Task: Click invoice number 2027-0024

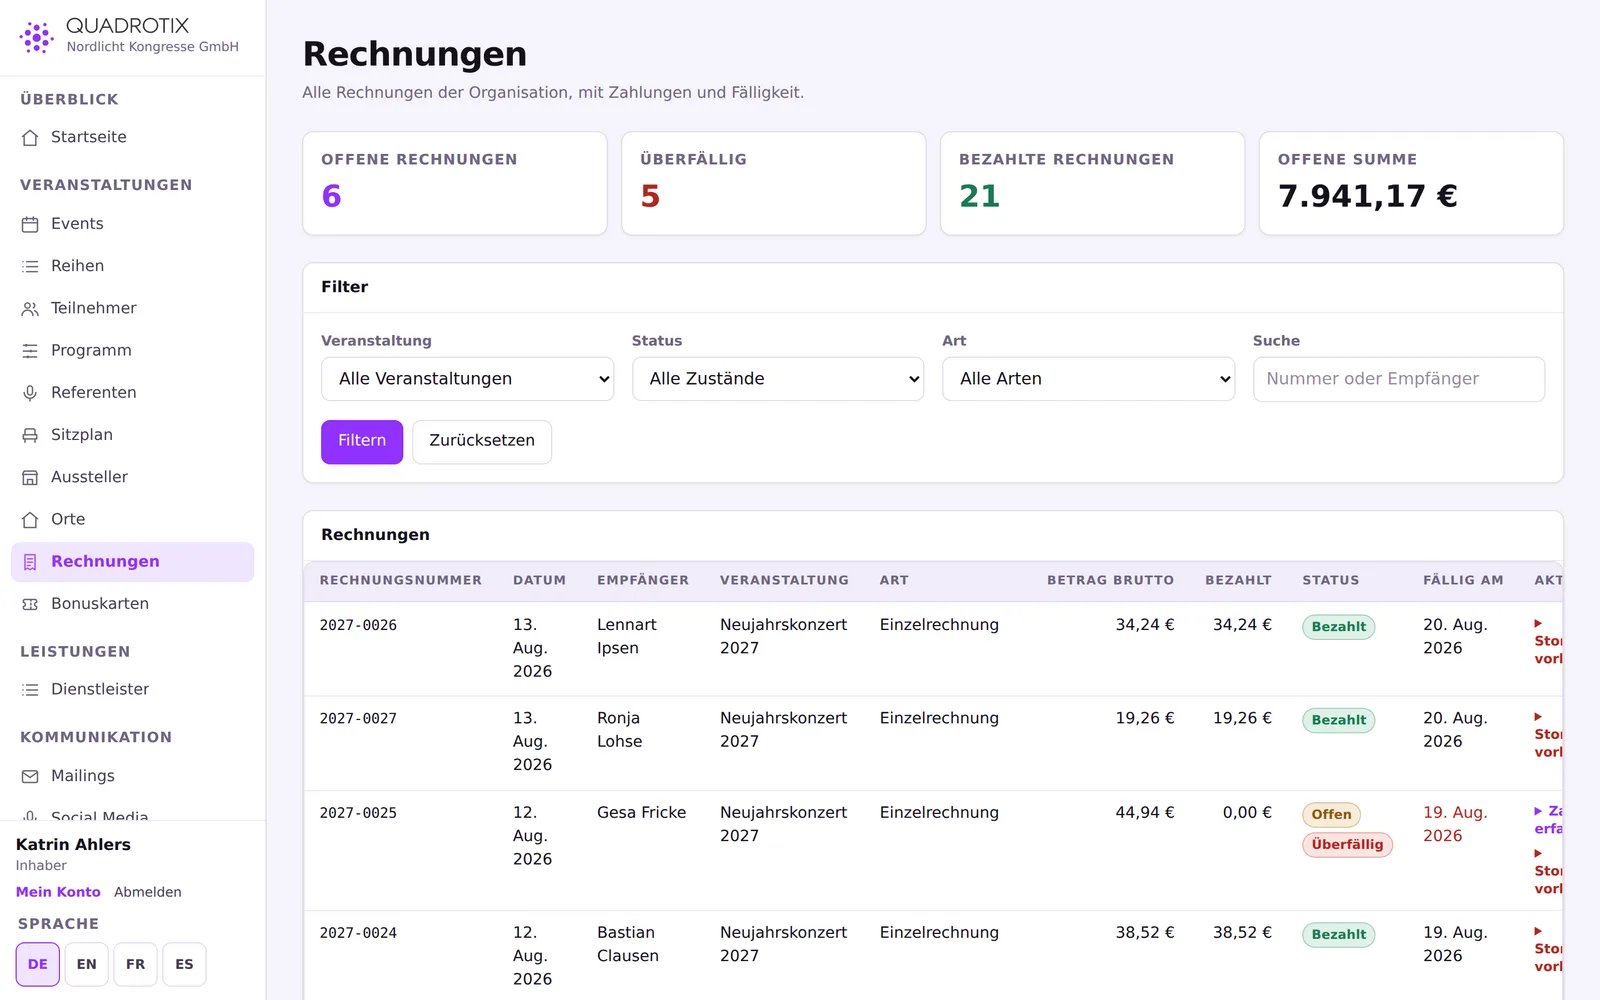Action: pyautogui.click(x=358, y=933)
